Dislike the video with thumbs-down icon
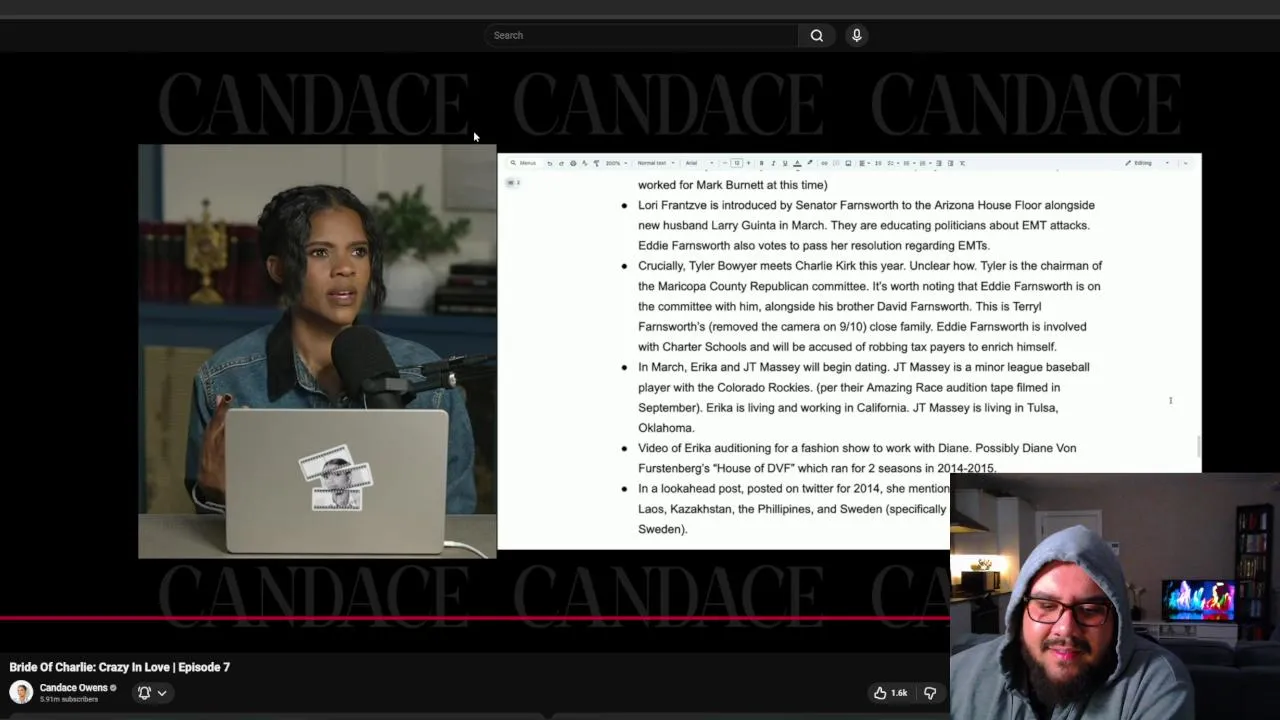 930,693
